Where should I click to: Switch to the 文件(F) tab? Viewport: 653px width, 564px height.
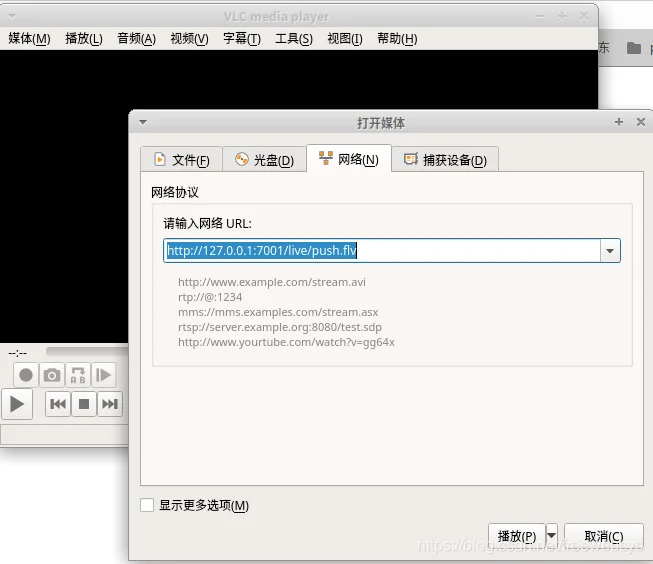coord(182,160)
